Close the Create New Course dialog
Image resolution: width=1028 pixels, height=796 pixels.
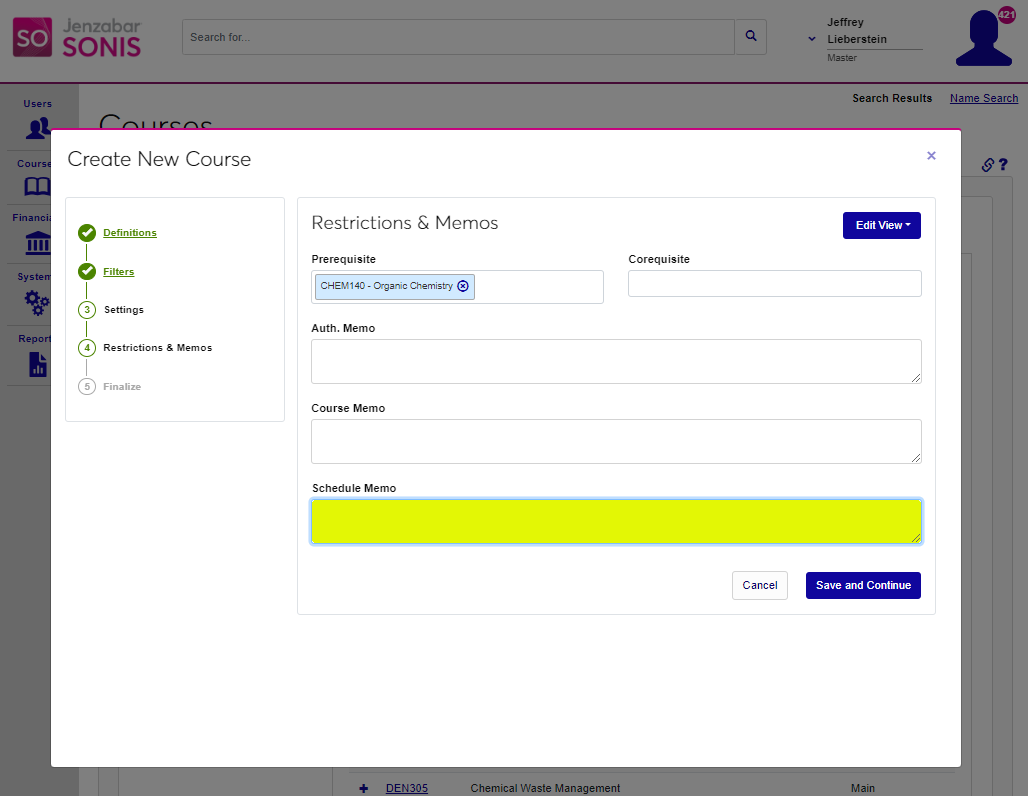[x=931, y=156]
